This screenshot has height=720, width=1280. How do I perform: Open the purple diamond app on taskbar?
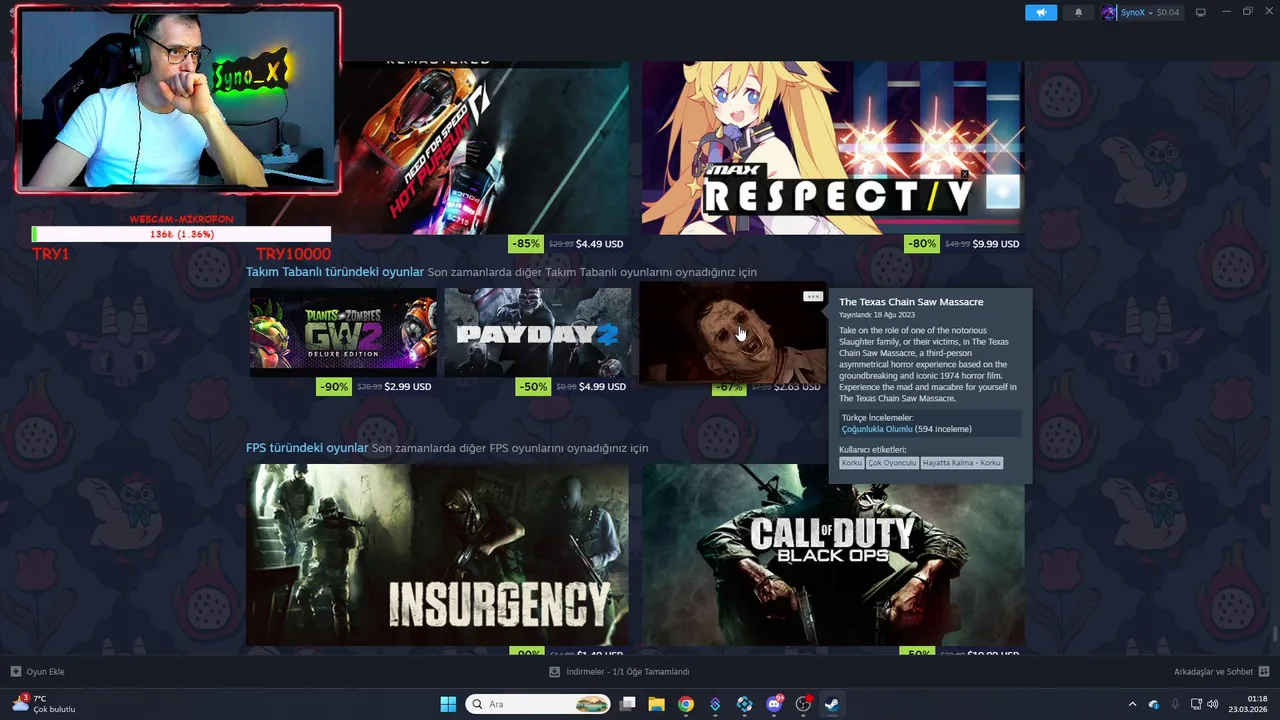[x=715, y=704]
